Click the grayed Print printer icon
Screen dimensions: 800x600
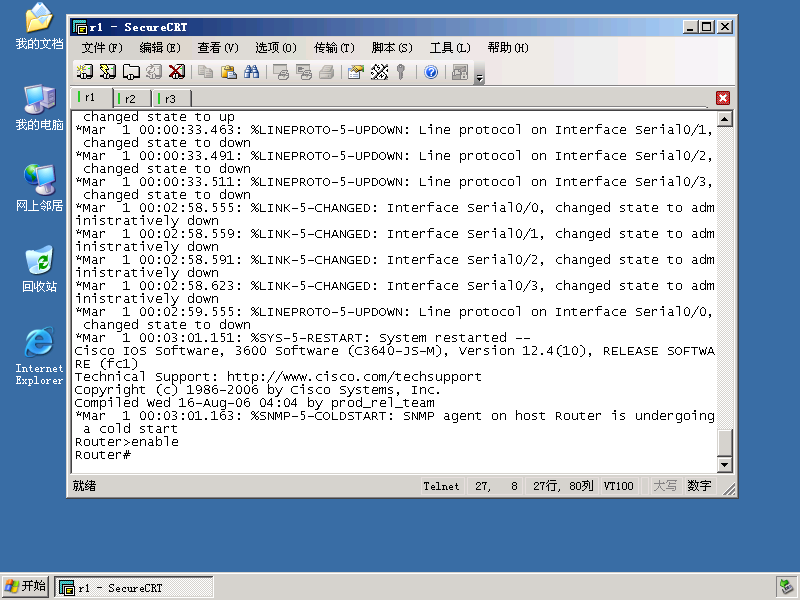tap(327, 72)
